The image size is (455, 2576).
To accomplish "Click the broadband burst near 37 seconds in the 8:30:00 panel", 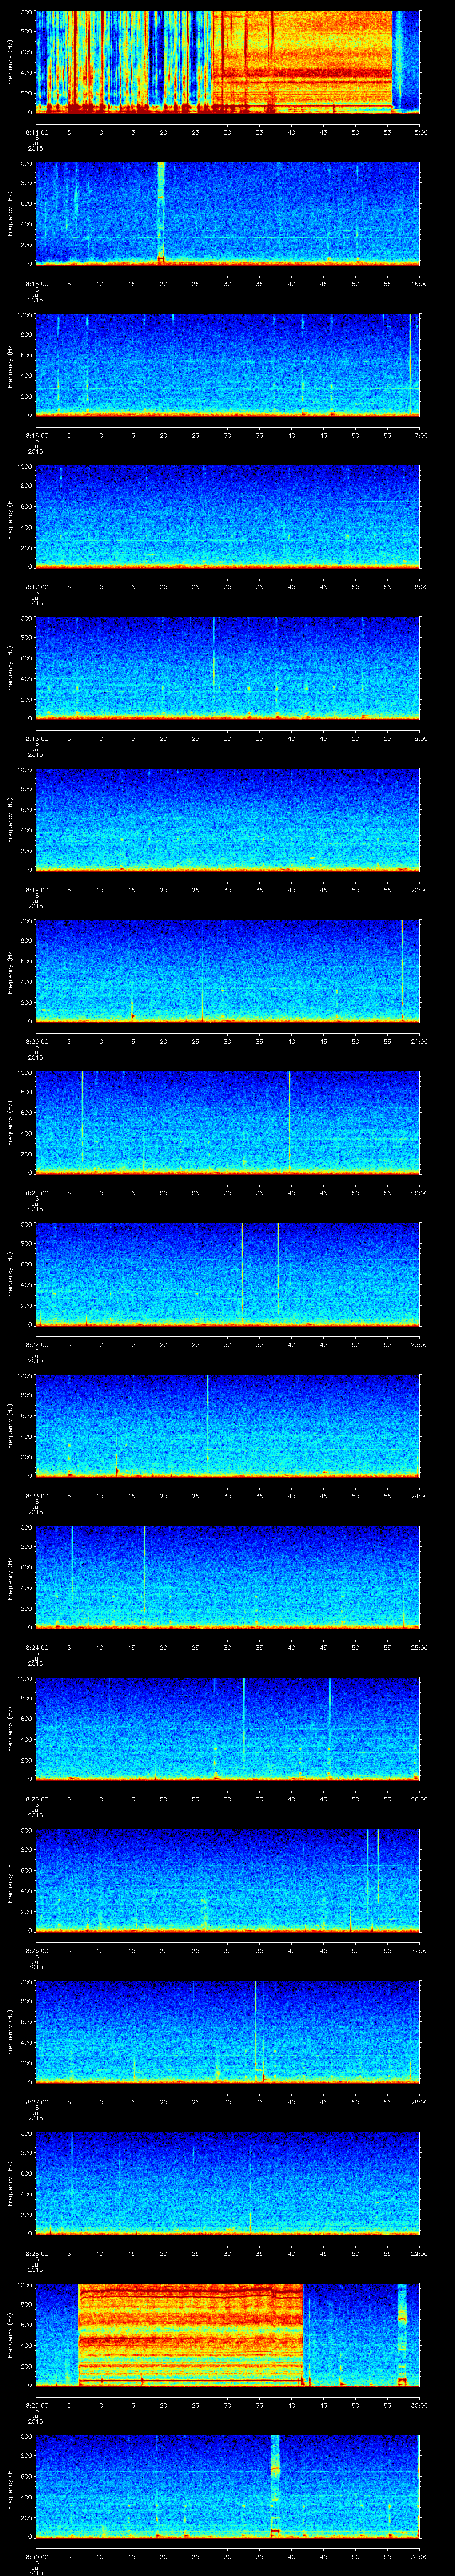I will coord(275,2486).
